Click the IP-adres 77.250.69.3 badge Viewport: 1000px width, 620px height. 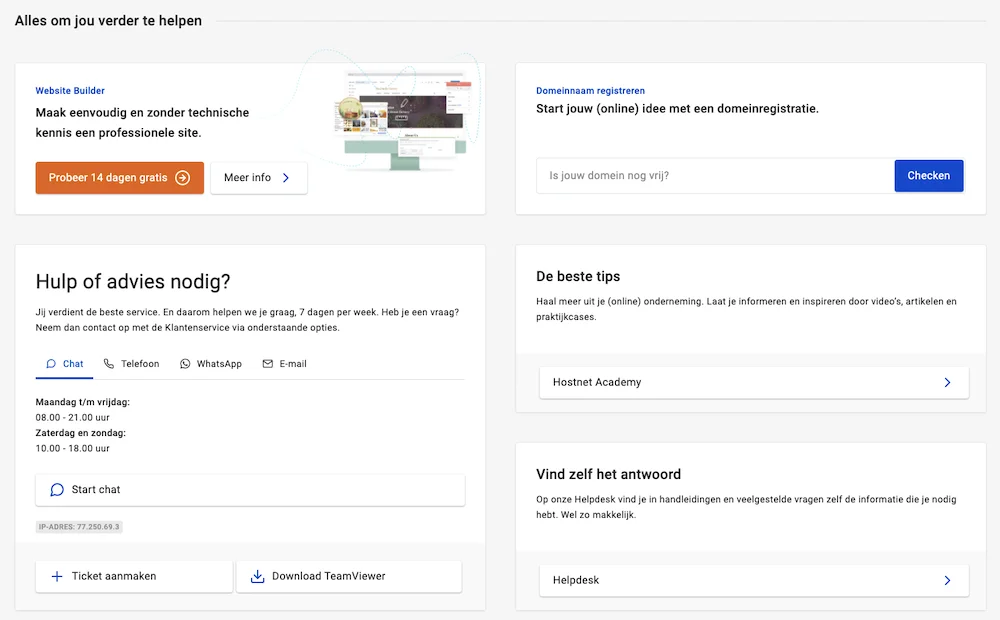(79, 526)
